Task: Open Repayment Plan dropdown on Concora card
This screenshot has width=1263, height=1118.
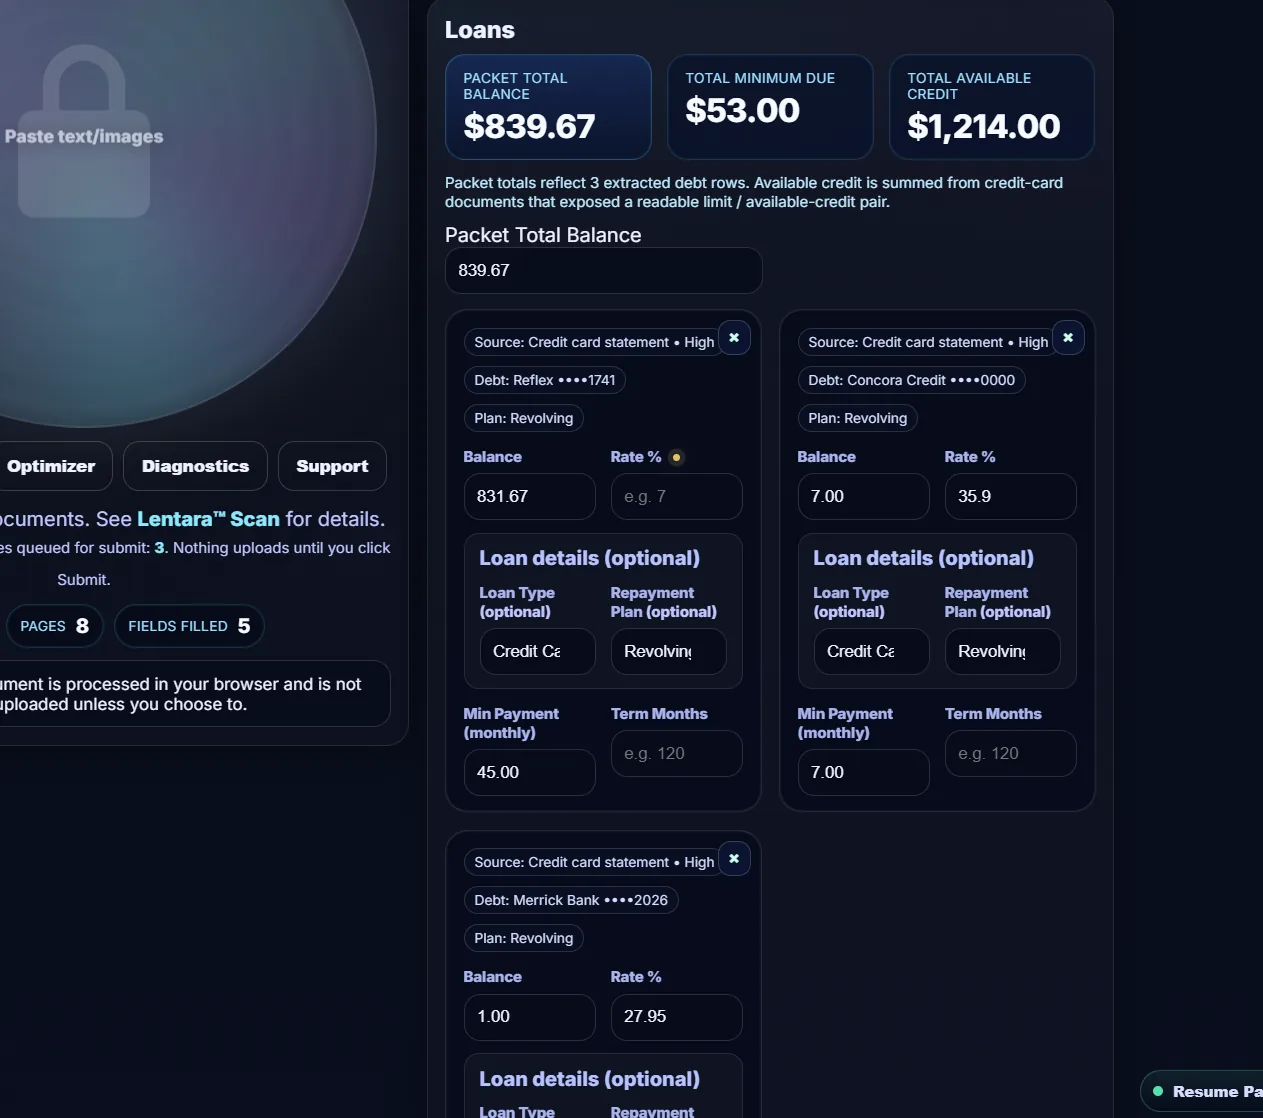Action: 1002,651
